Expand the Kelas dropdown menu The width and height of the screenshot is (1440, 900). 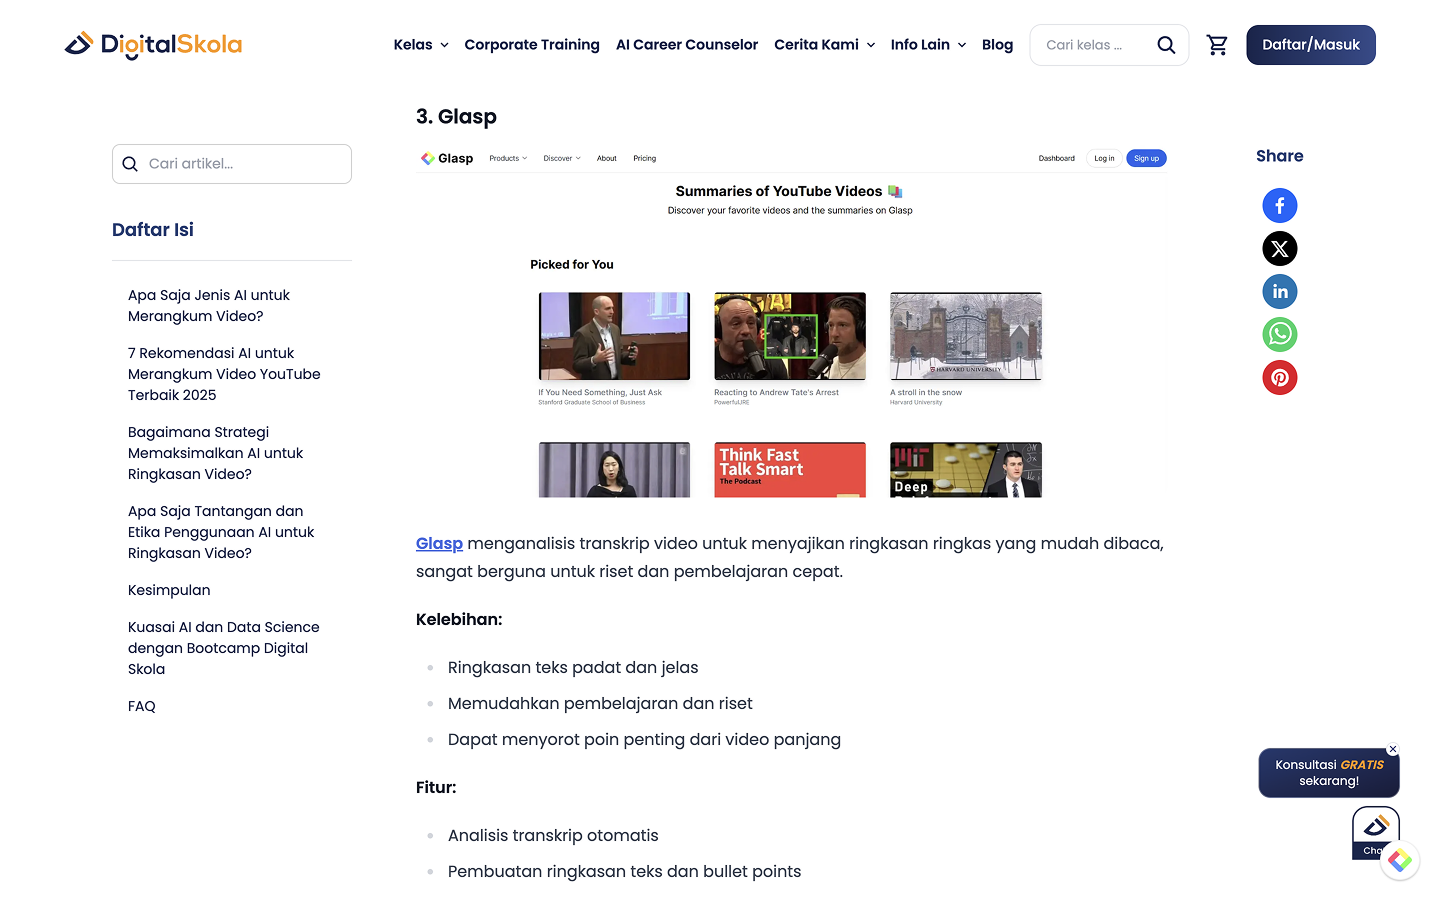(x=421, y=45)
